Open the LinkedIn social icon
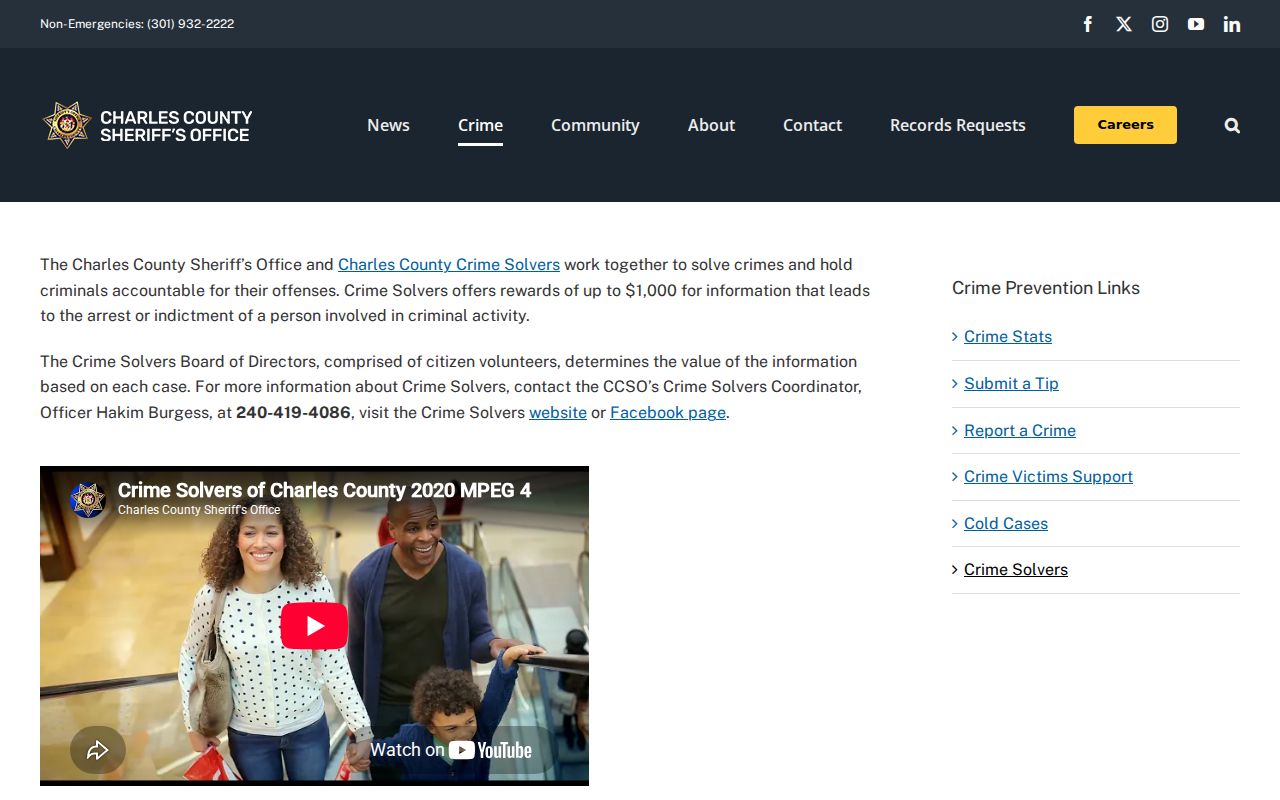1280x800 pixels. pyautogui.click(x=1232, y=24)
